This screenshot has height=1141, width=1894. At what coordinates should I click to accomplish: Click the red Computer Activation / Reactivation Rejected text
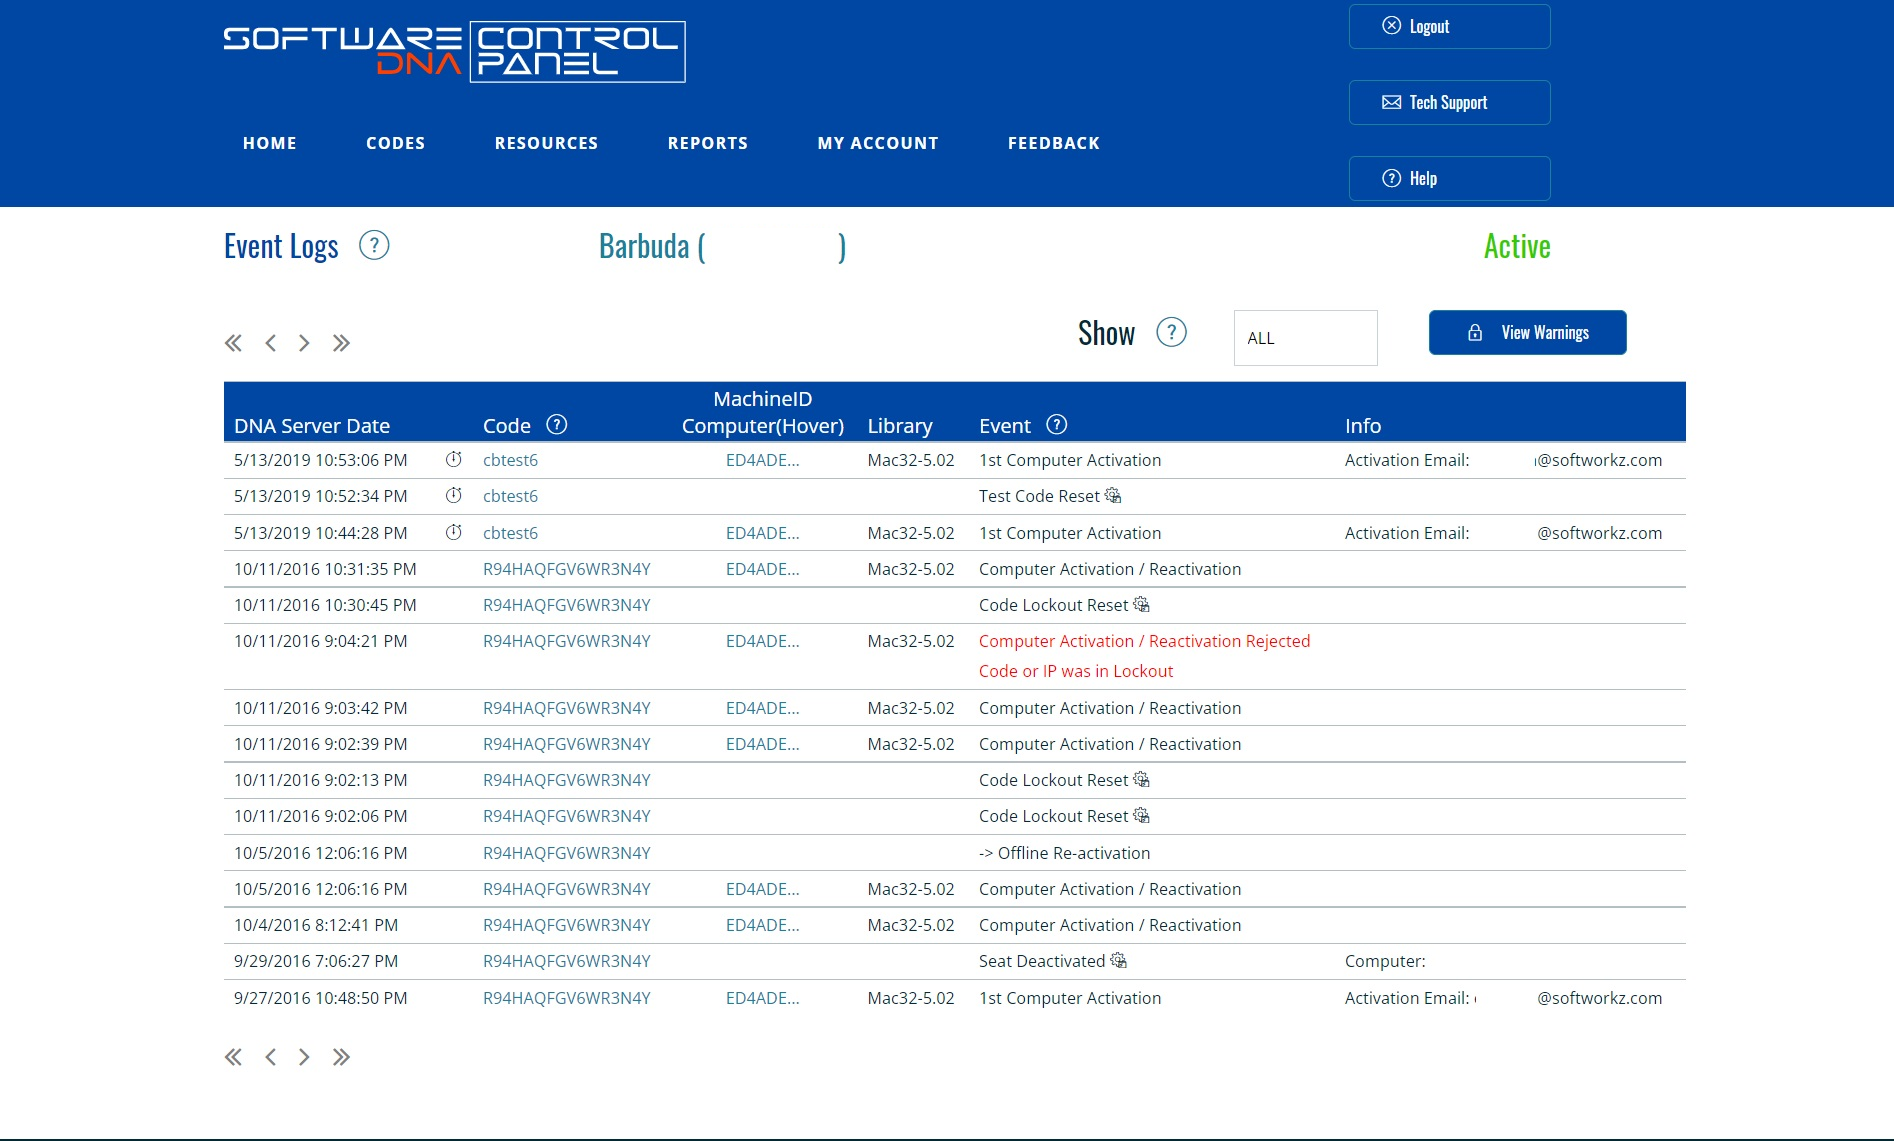(1144, 641)
